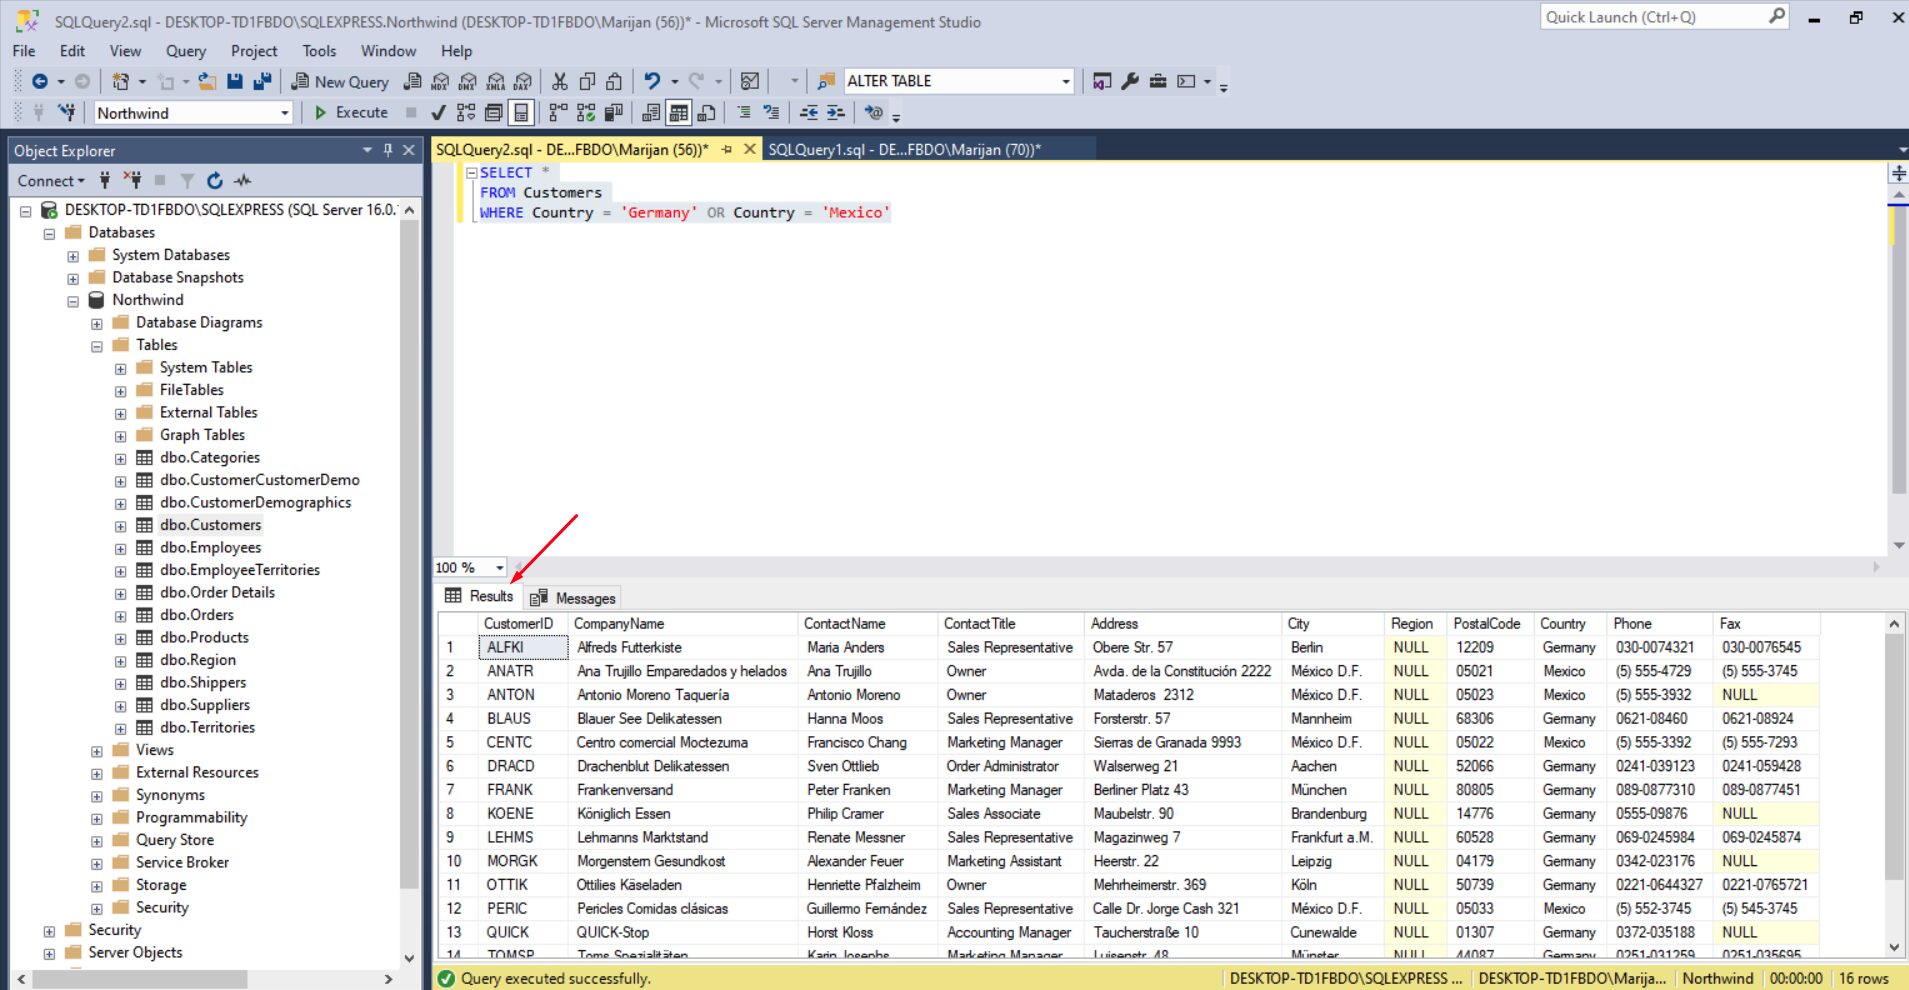Viewport: 1909px width, 990px height.
Task: Switch to the Messages tab
Action: tap(574, 598)
